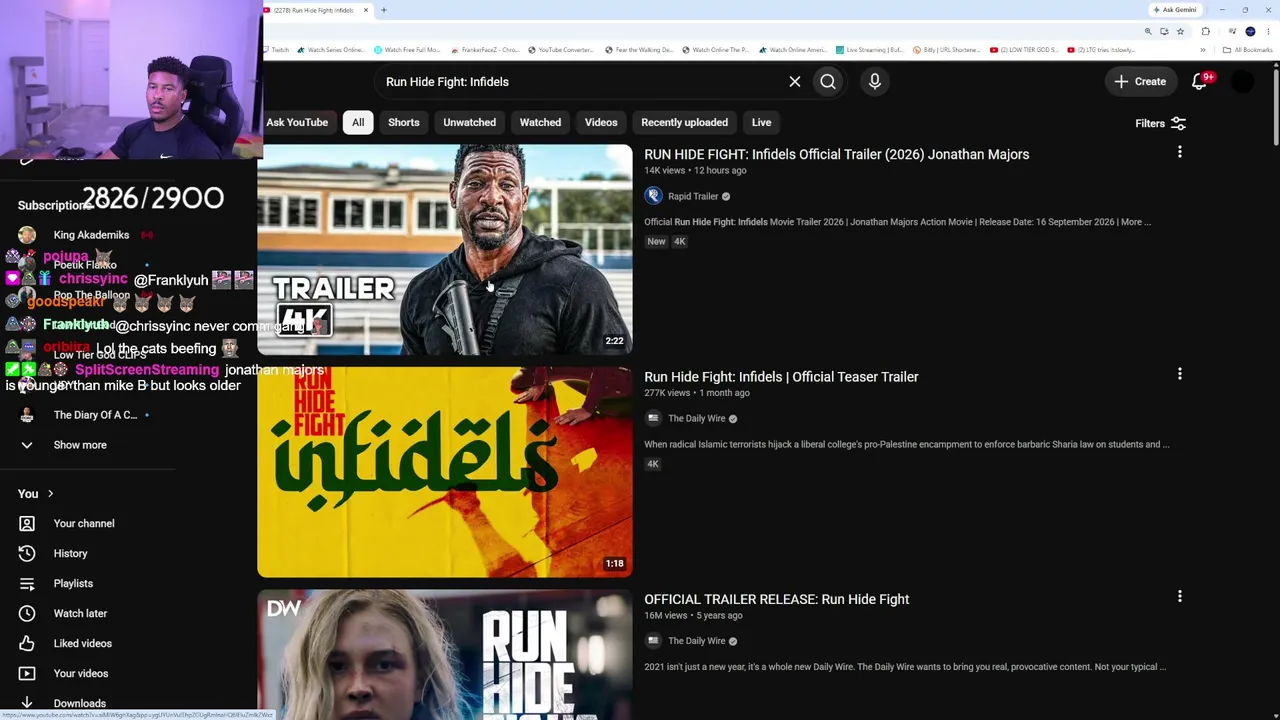1280x720 pixels.
Task: Open the browser extensions puzzle icon
Action: coord(1206,31)
